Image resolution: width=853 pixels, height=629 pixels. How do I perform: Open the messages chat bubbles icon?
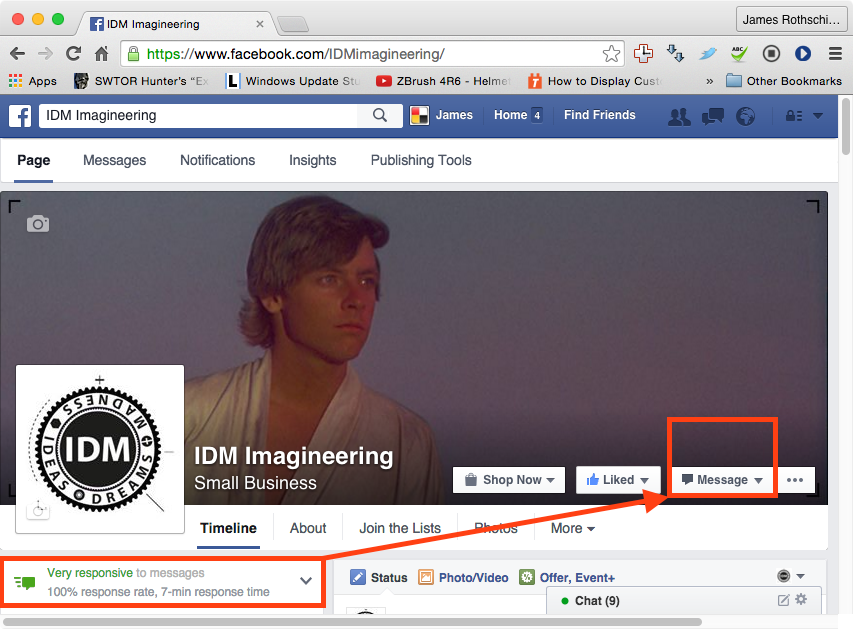[x=713, y=116]
